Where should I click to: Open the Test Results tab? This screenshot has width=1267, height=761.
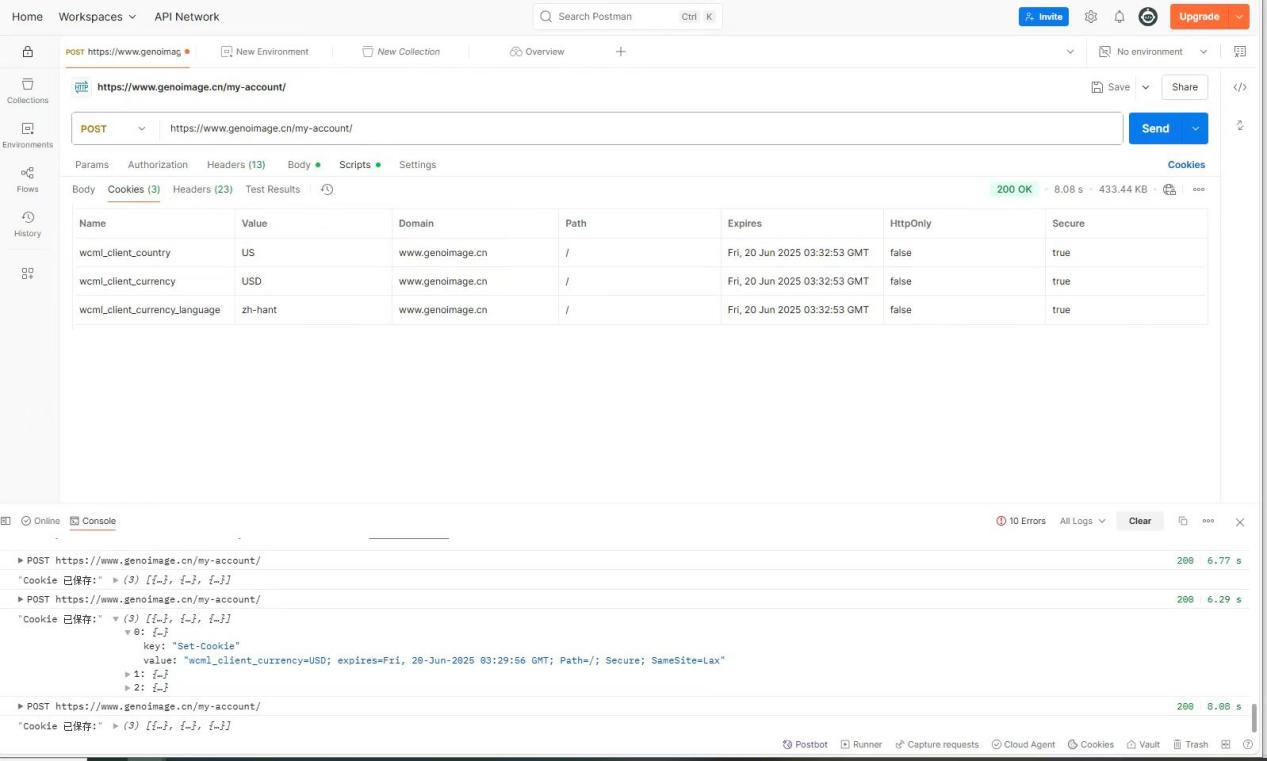click(273, 189)
